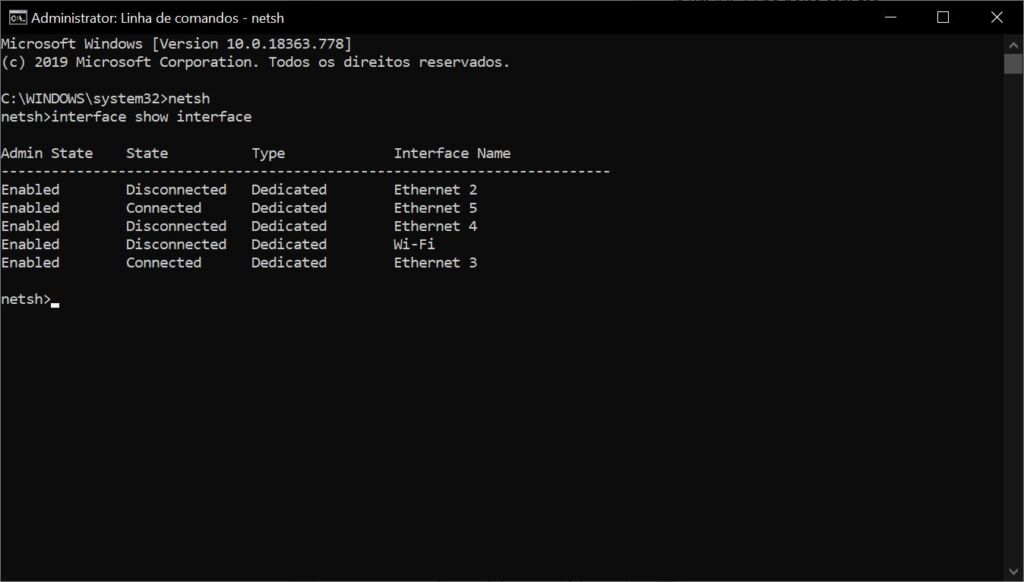Click the 'interface show interface' command text

(x=152, y=117)
